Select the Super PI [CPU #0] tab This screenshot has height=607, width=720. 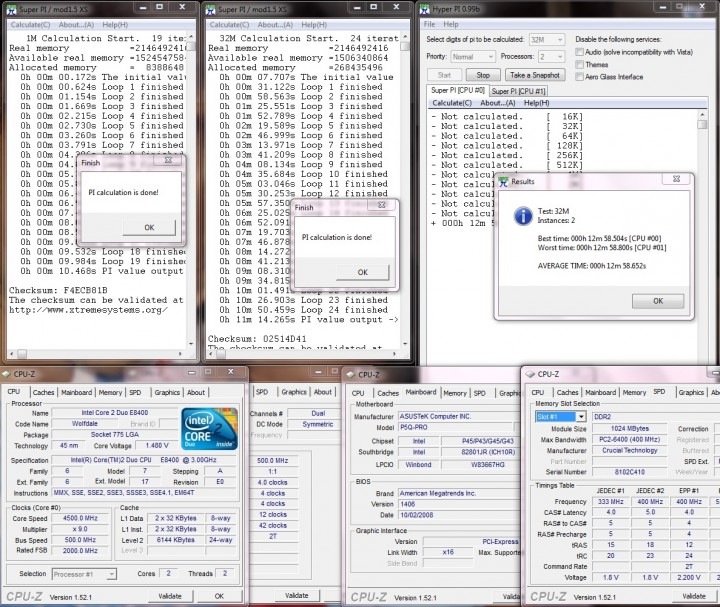click(458, 90)
